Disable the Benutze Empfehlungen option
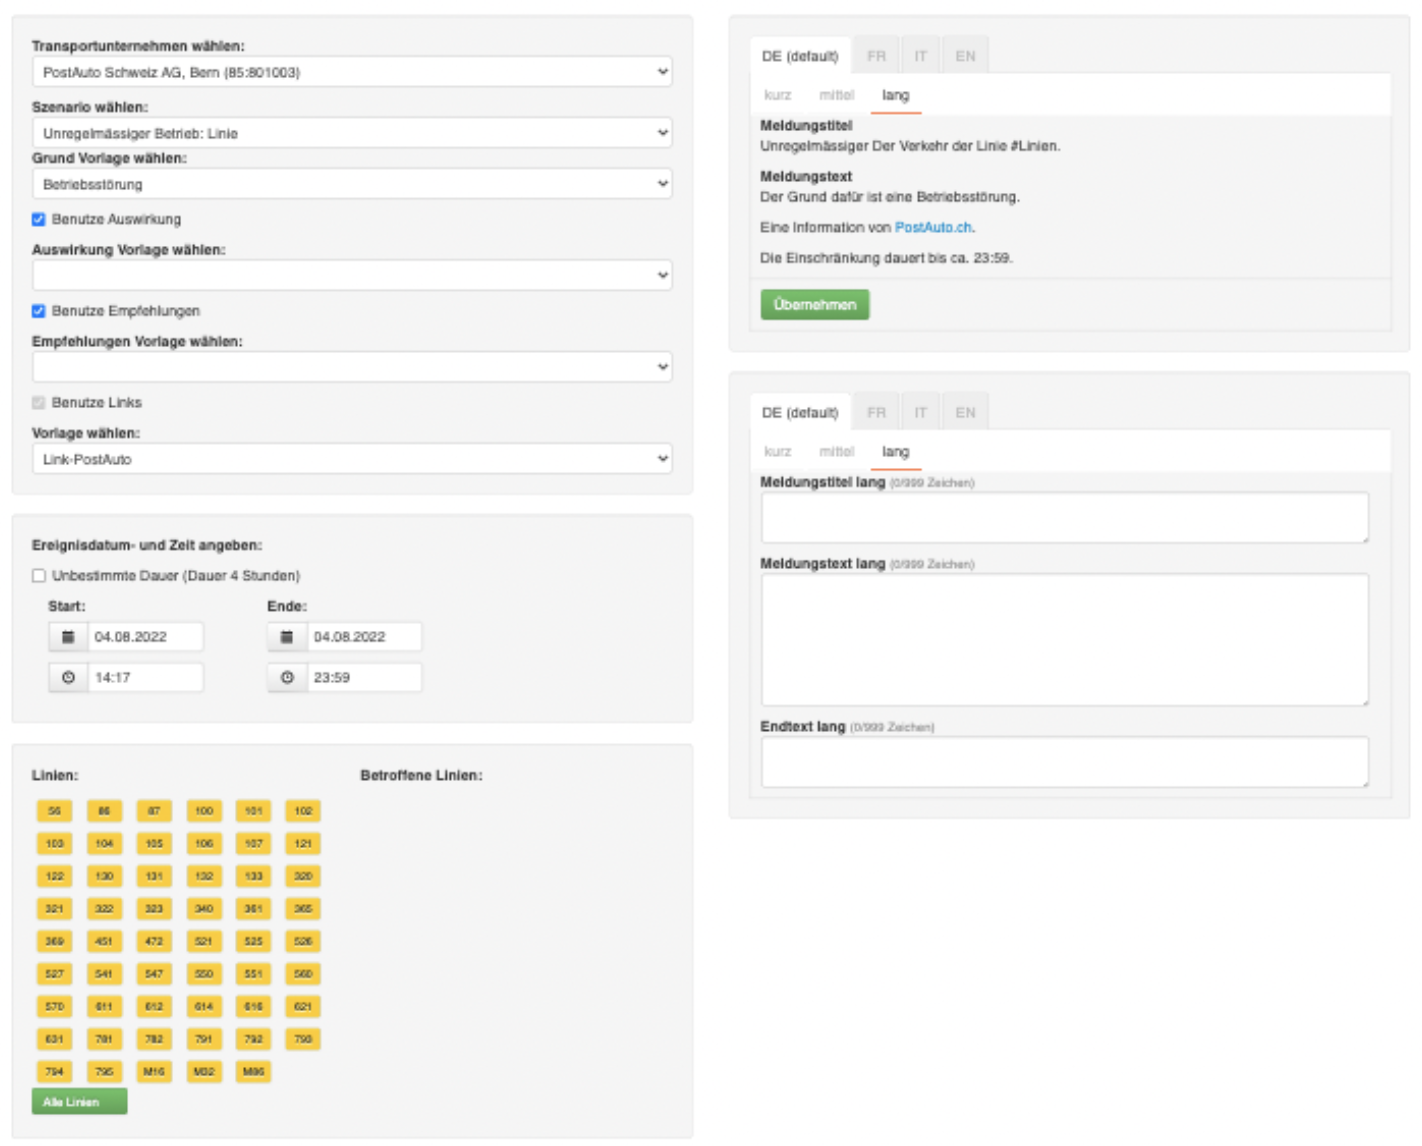Image resolution: width=1422 pixels, height=1146 pixels. [x=39, y=311]
